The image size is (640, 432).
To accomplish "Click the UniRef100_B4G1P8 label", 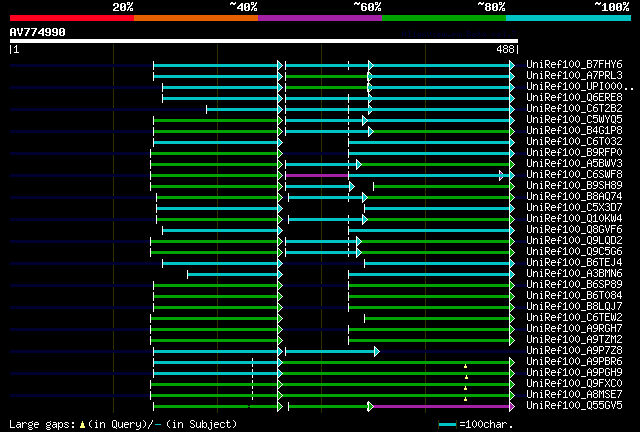I will 574,131.
